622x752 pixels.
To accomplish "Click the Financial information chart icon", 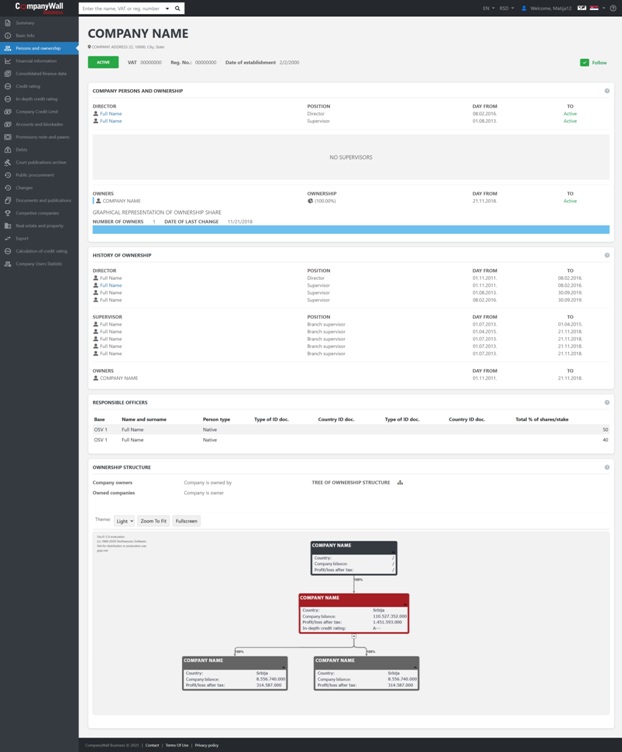I will coord(8,61).
